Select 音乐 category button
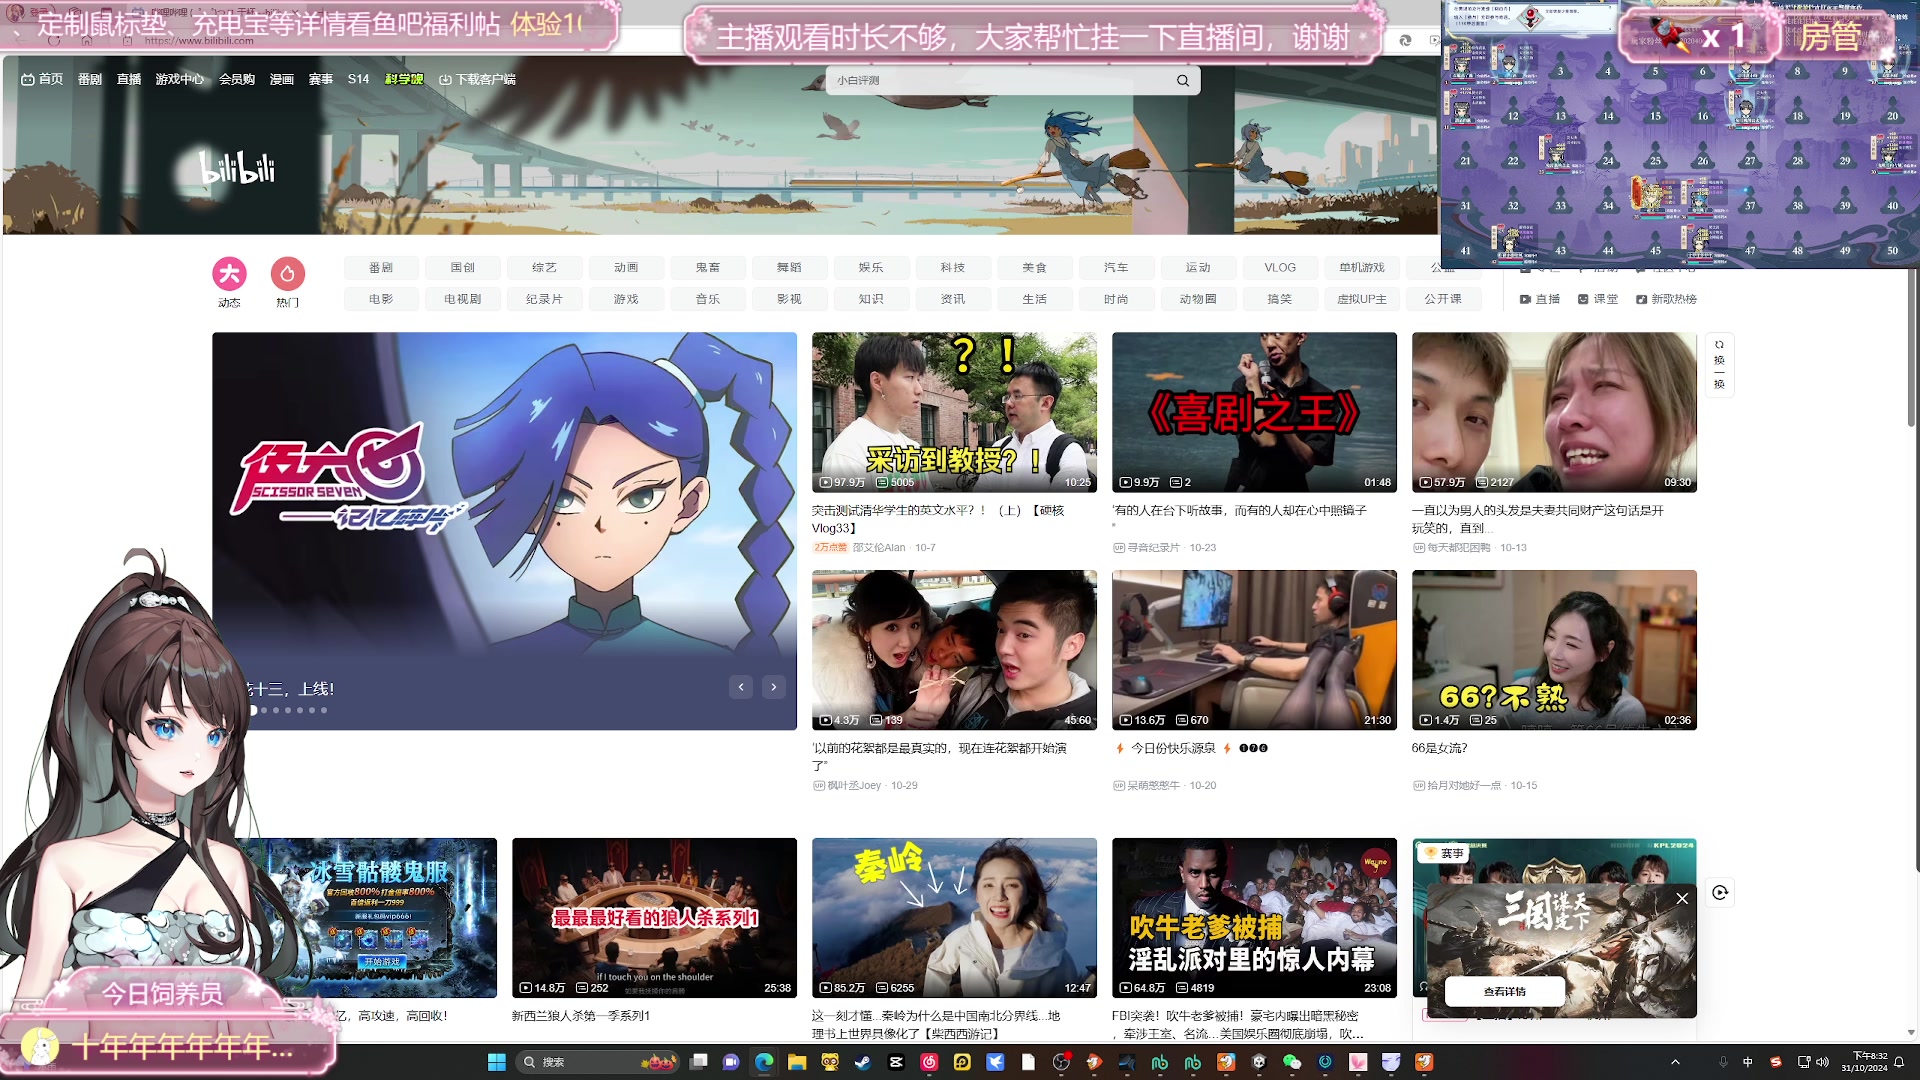1920x1080 pixels. click(708, 299)
